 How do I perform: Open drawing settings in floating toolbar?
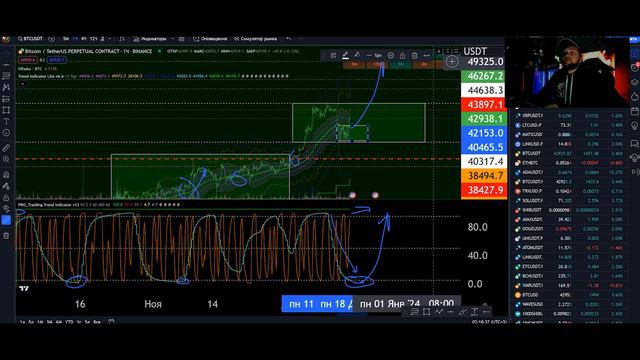[x=391, y=55]
